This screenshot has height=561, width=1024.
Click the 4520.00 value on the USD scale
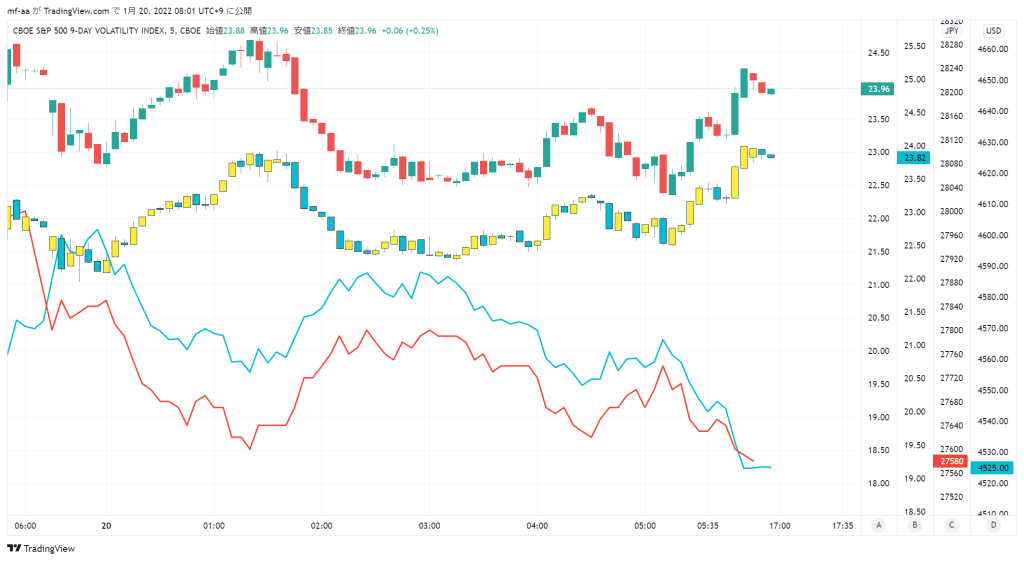tap(993, 483)
